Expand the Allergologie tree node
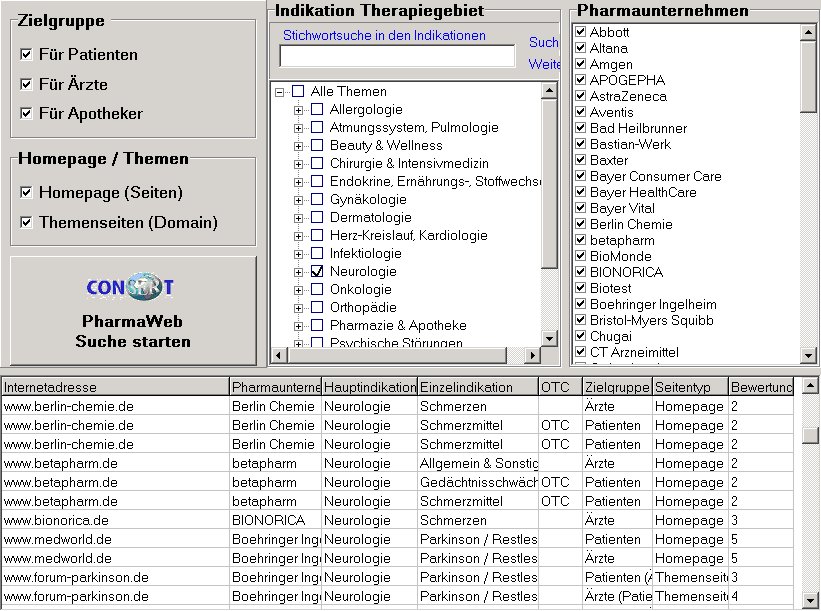This screenshot has height=611, width=821. point(298,110)
